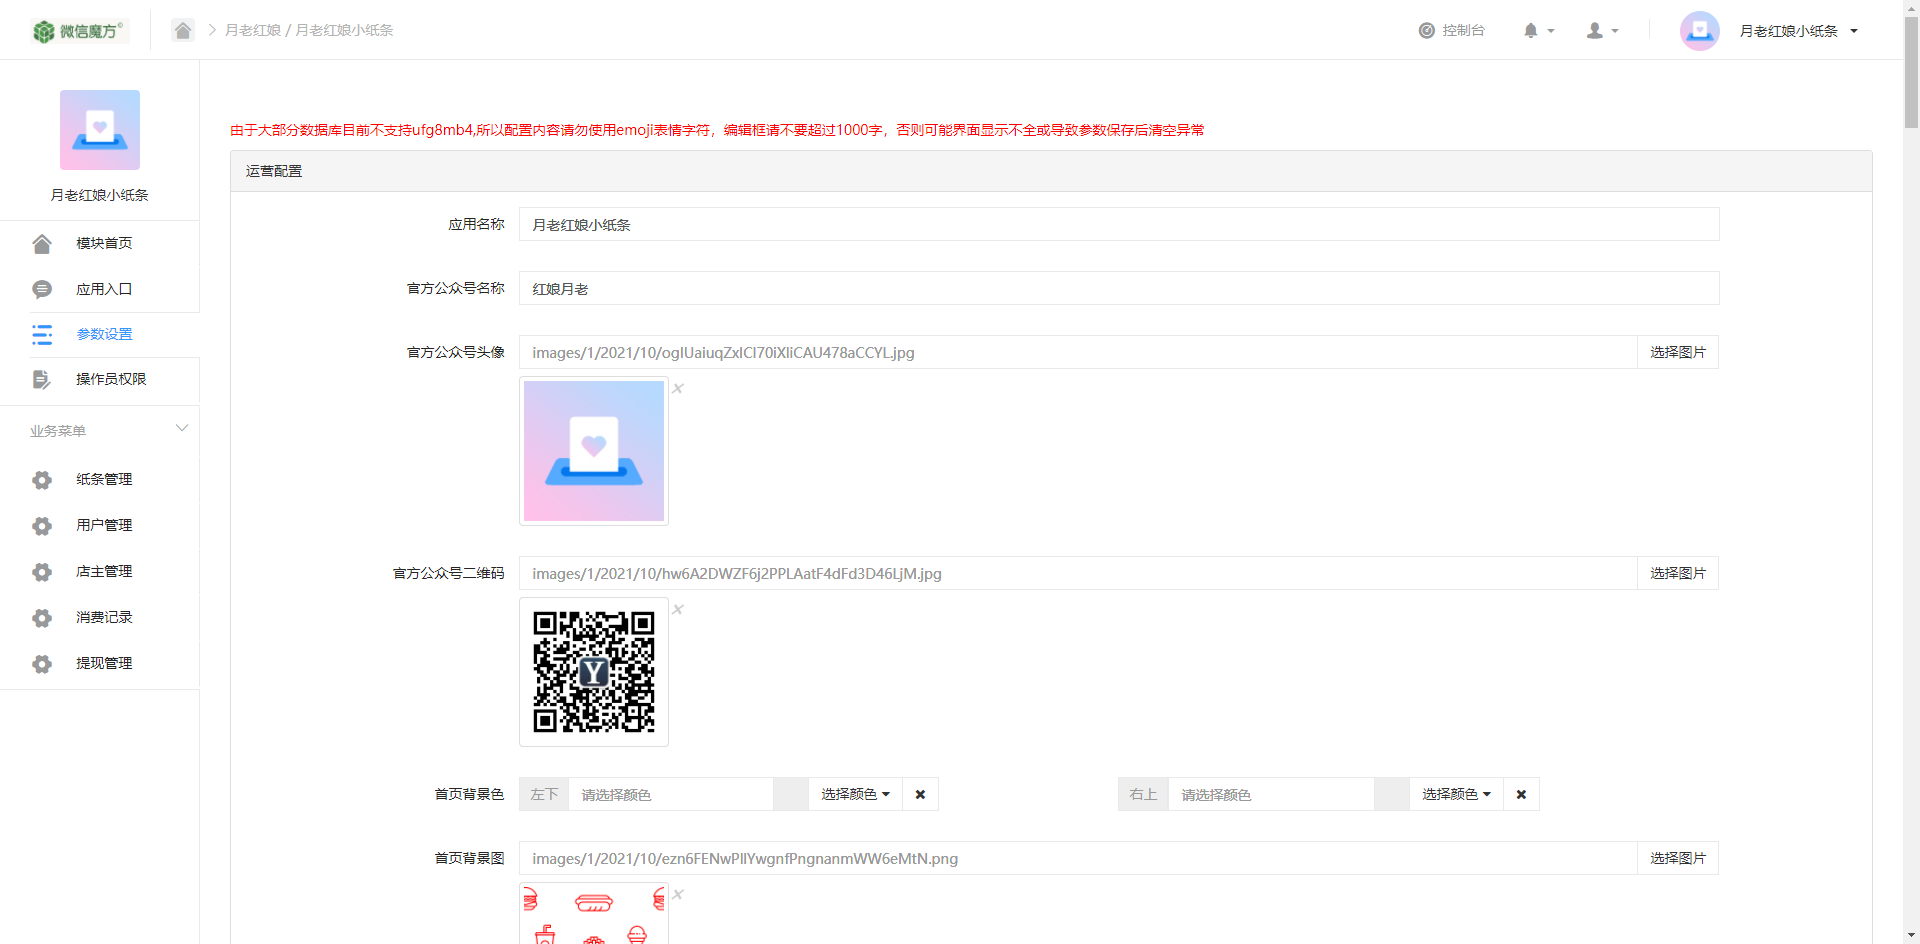The image size is (1920, 944).
Task: Open 选择颜色 dropdown for 左下
Action: 856,794
